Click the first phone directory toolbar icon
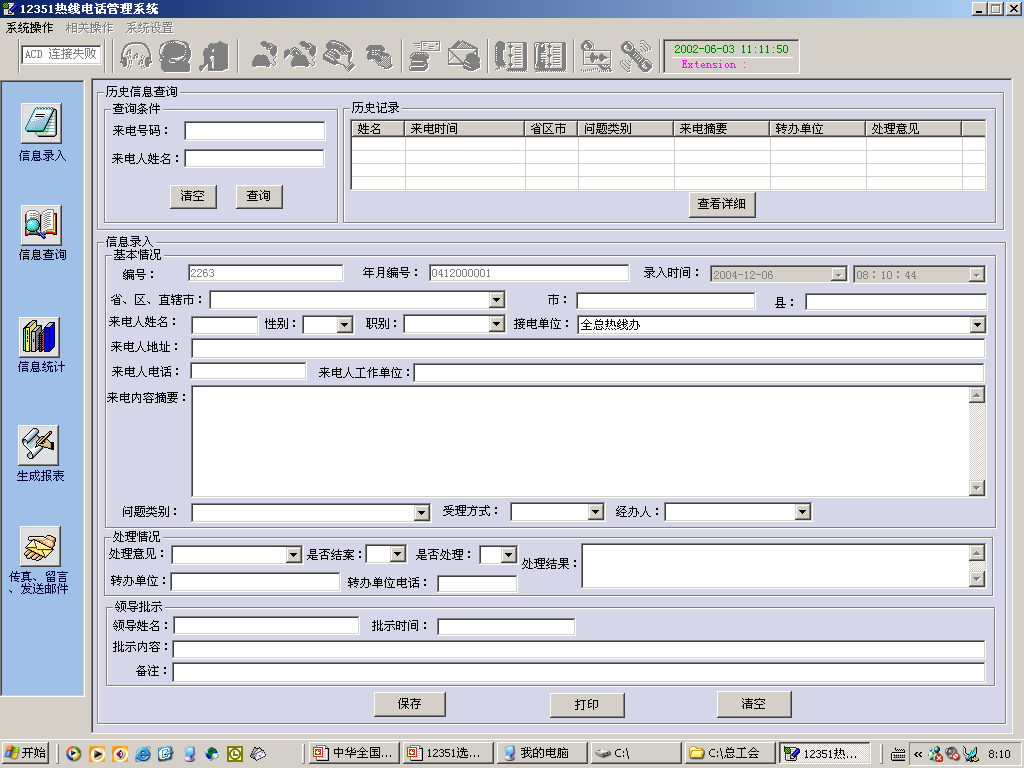1024x768 pixels. pyautogui.click(x=510, y=56)
